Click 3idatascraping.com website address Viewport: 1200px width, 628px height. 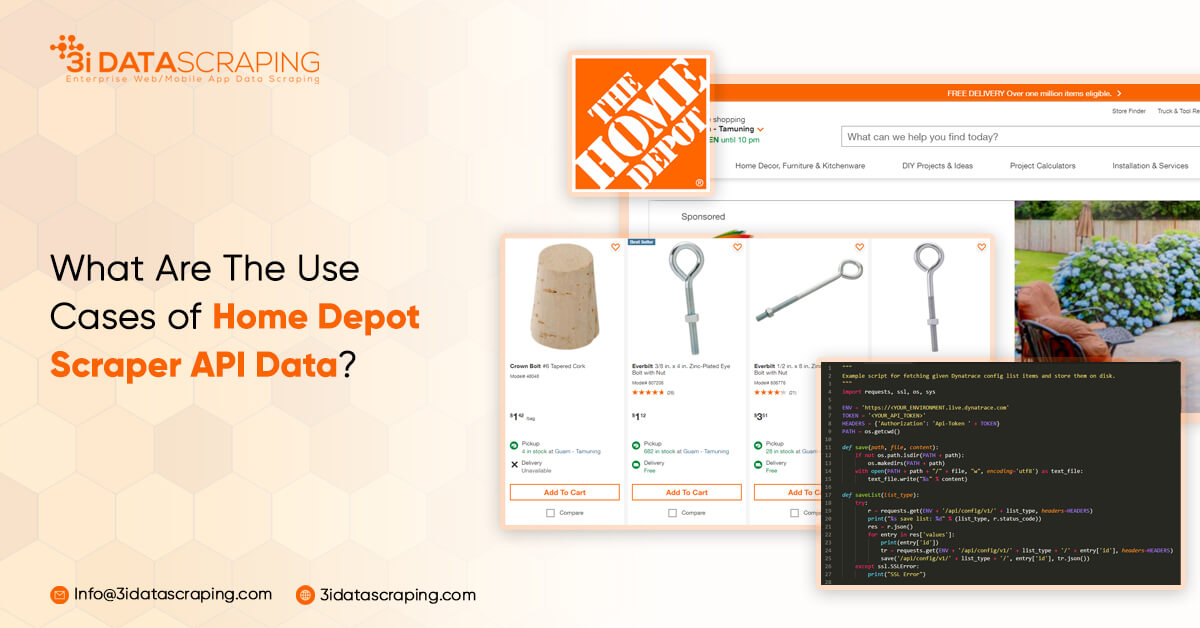(397, 594)
